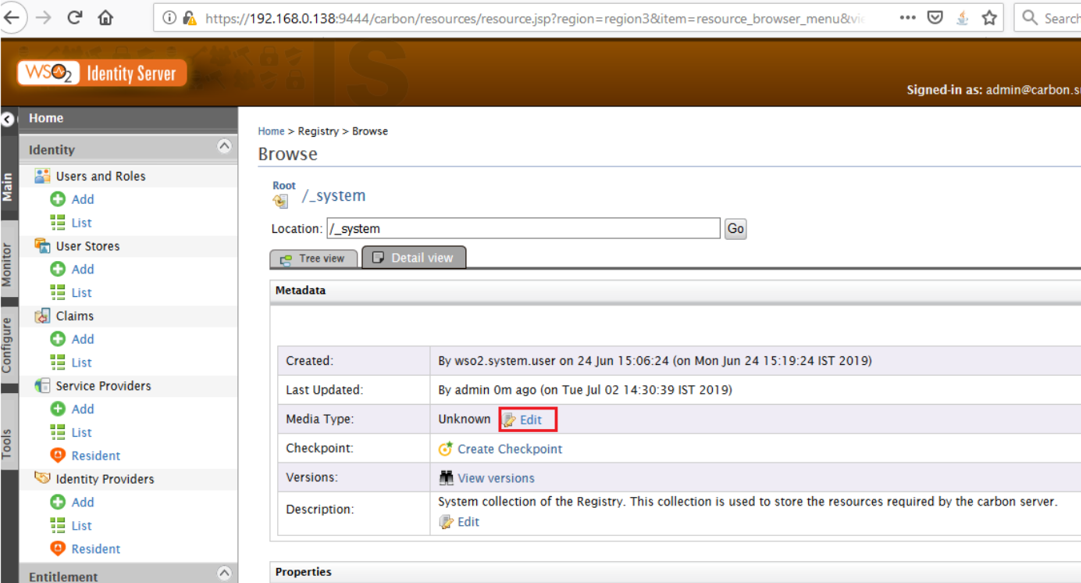Click the View versions binoculars icon
Image resolution: width=1081 pixels, height=583 pixels.
coord(446,478)
